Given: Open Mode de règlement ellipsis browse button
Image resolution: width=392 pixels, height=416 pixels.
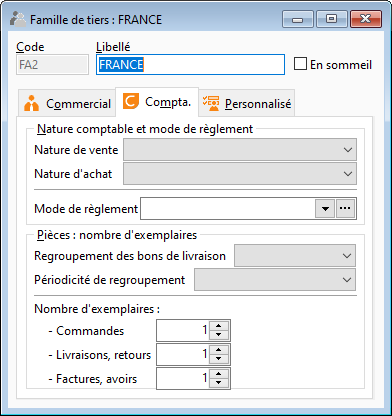Looking at the screenshot, I should point(345,208).
